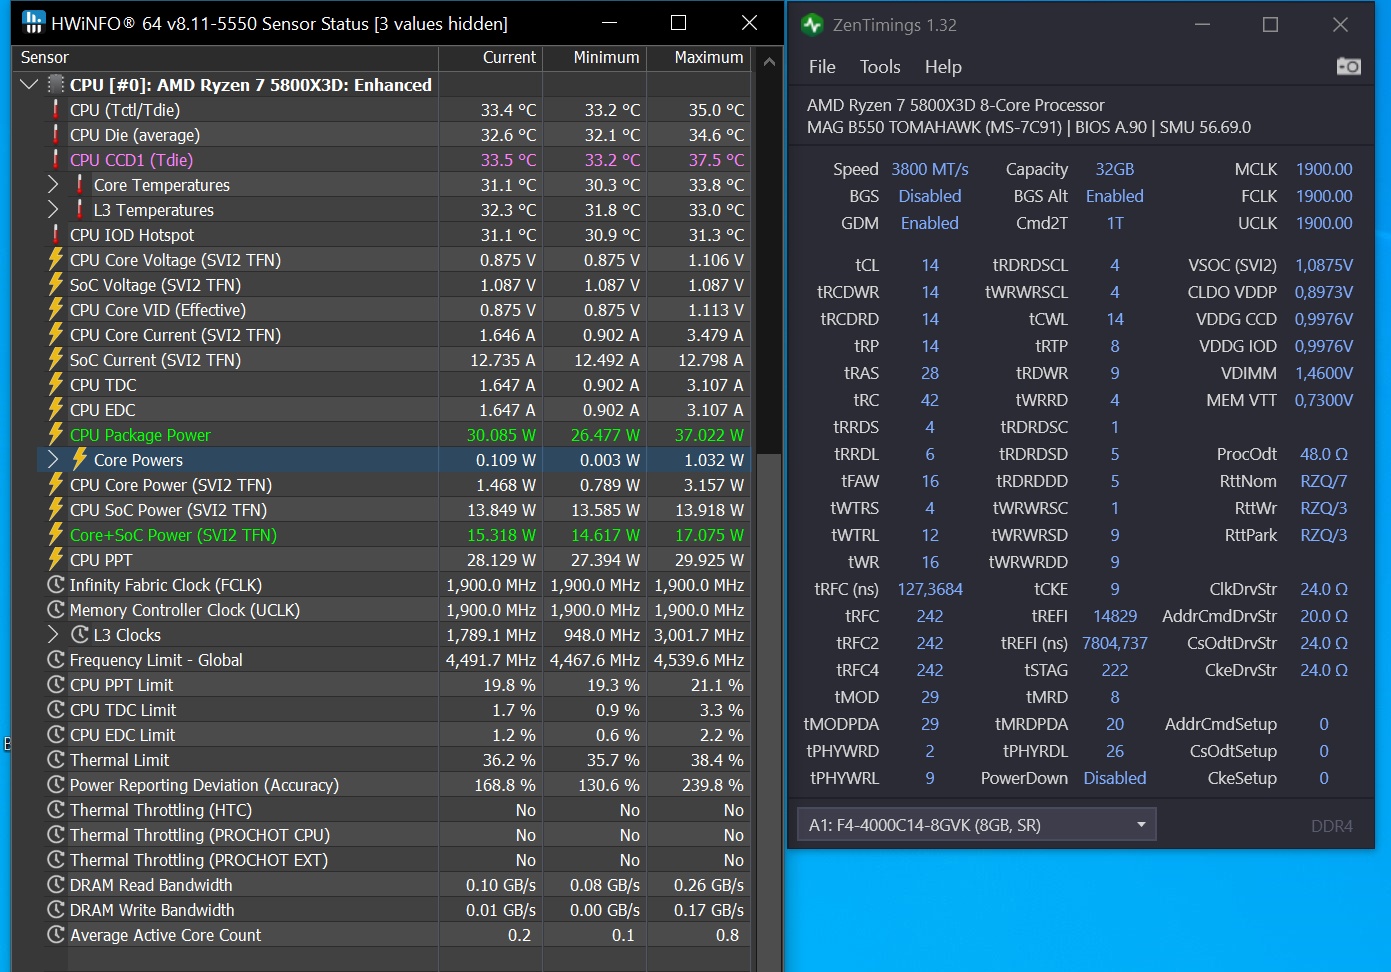The width and height of the screenshot is (1391, 972).
Task: Maximize the HWiNFO Sensor Status window
Action: 678,23
